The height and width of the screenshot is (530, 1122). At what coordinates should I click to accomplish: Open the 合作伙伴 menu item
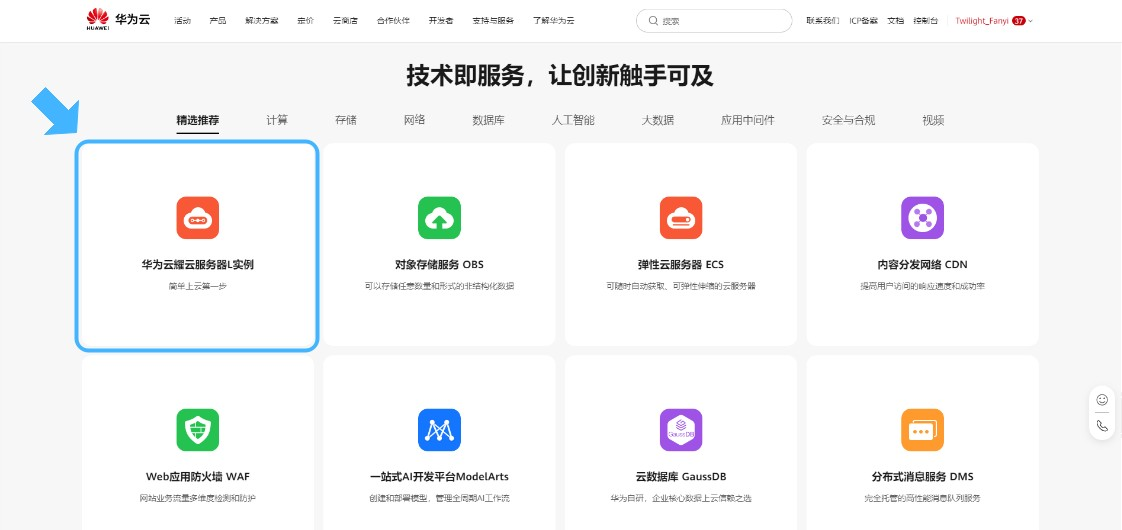[394, 21]
